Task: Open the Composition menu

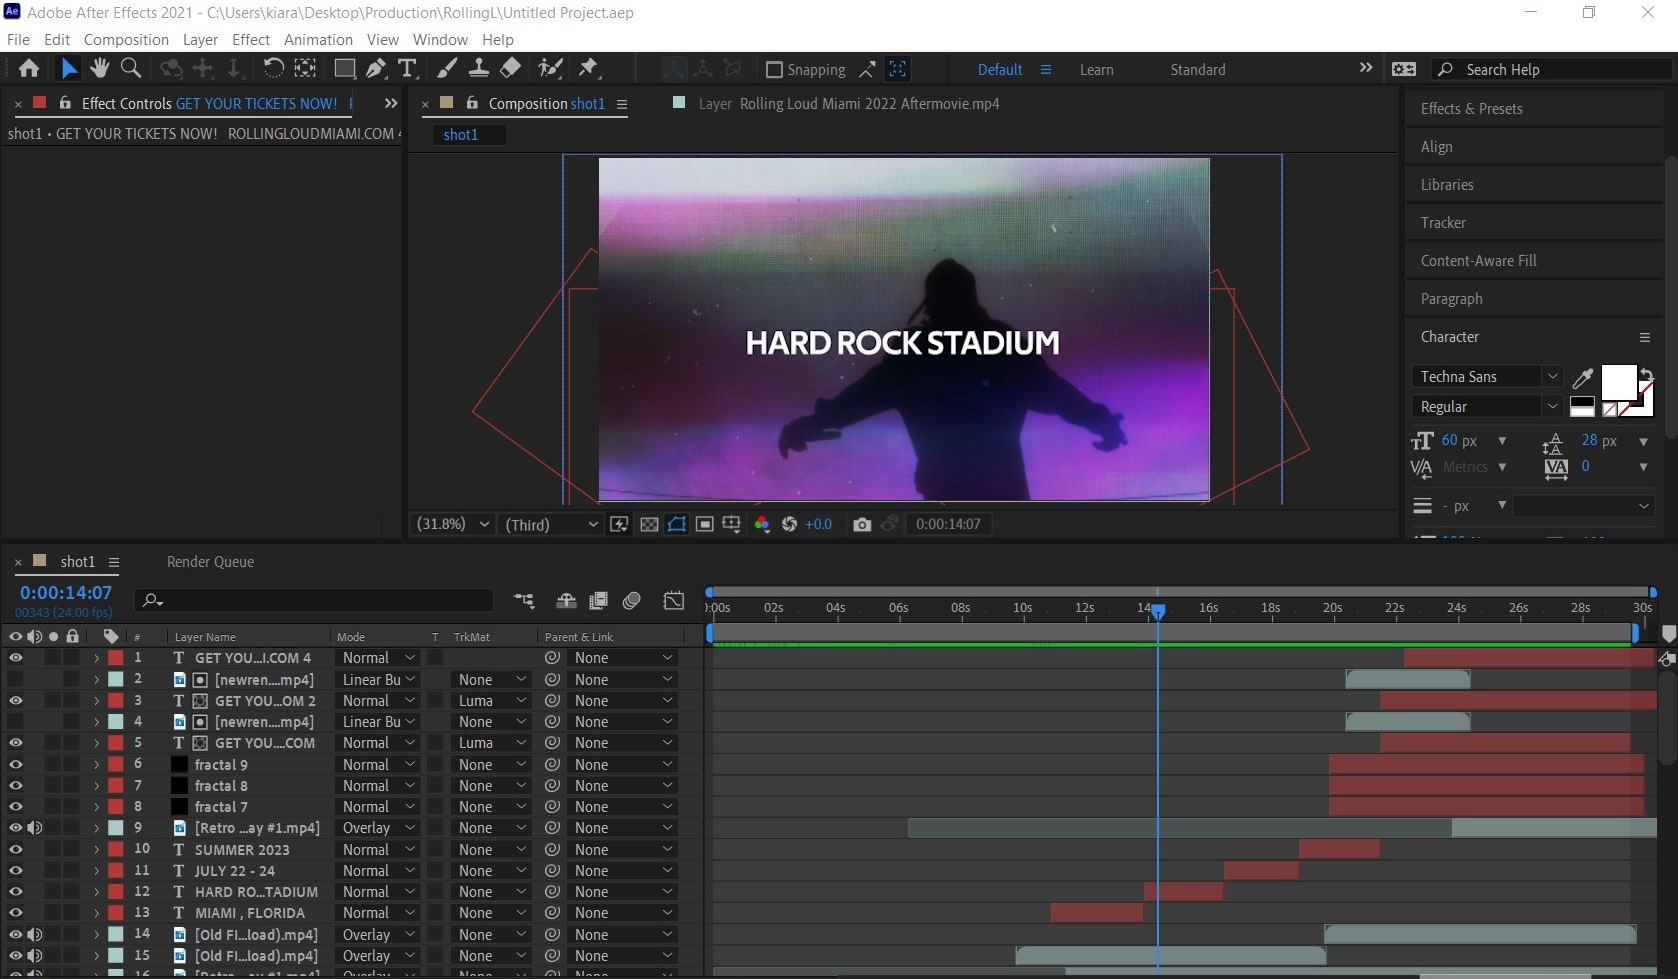Action: (126, 40)
